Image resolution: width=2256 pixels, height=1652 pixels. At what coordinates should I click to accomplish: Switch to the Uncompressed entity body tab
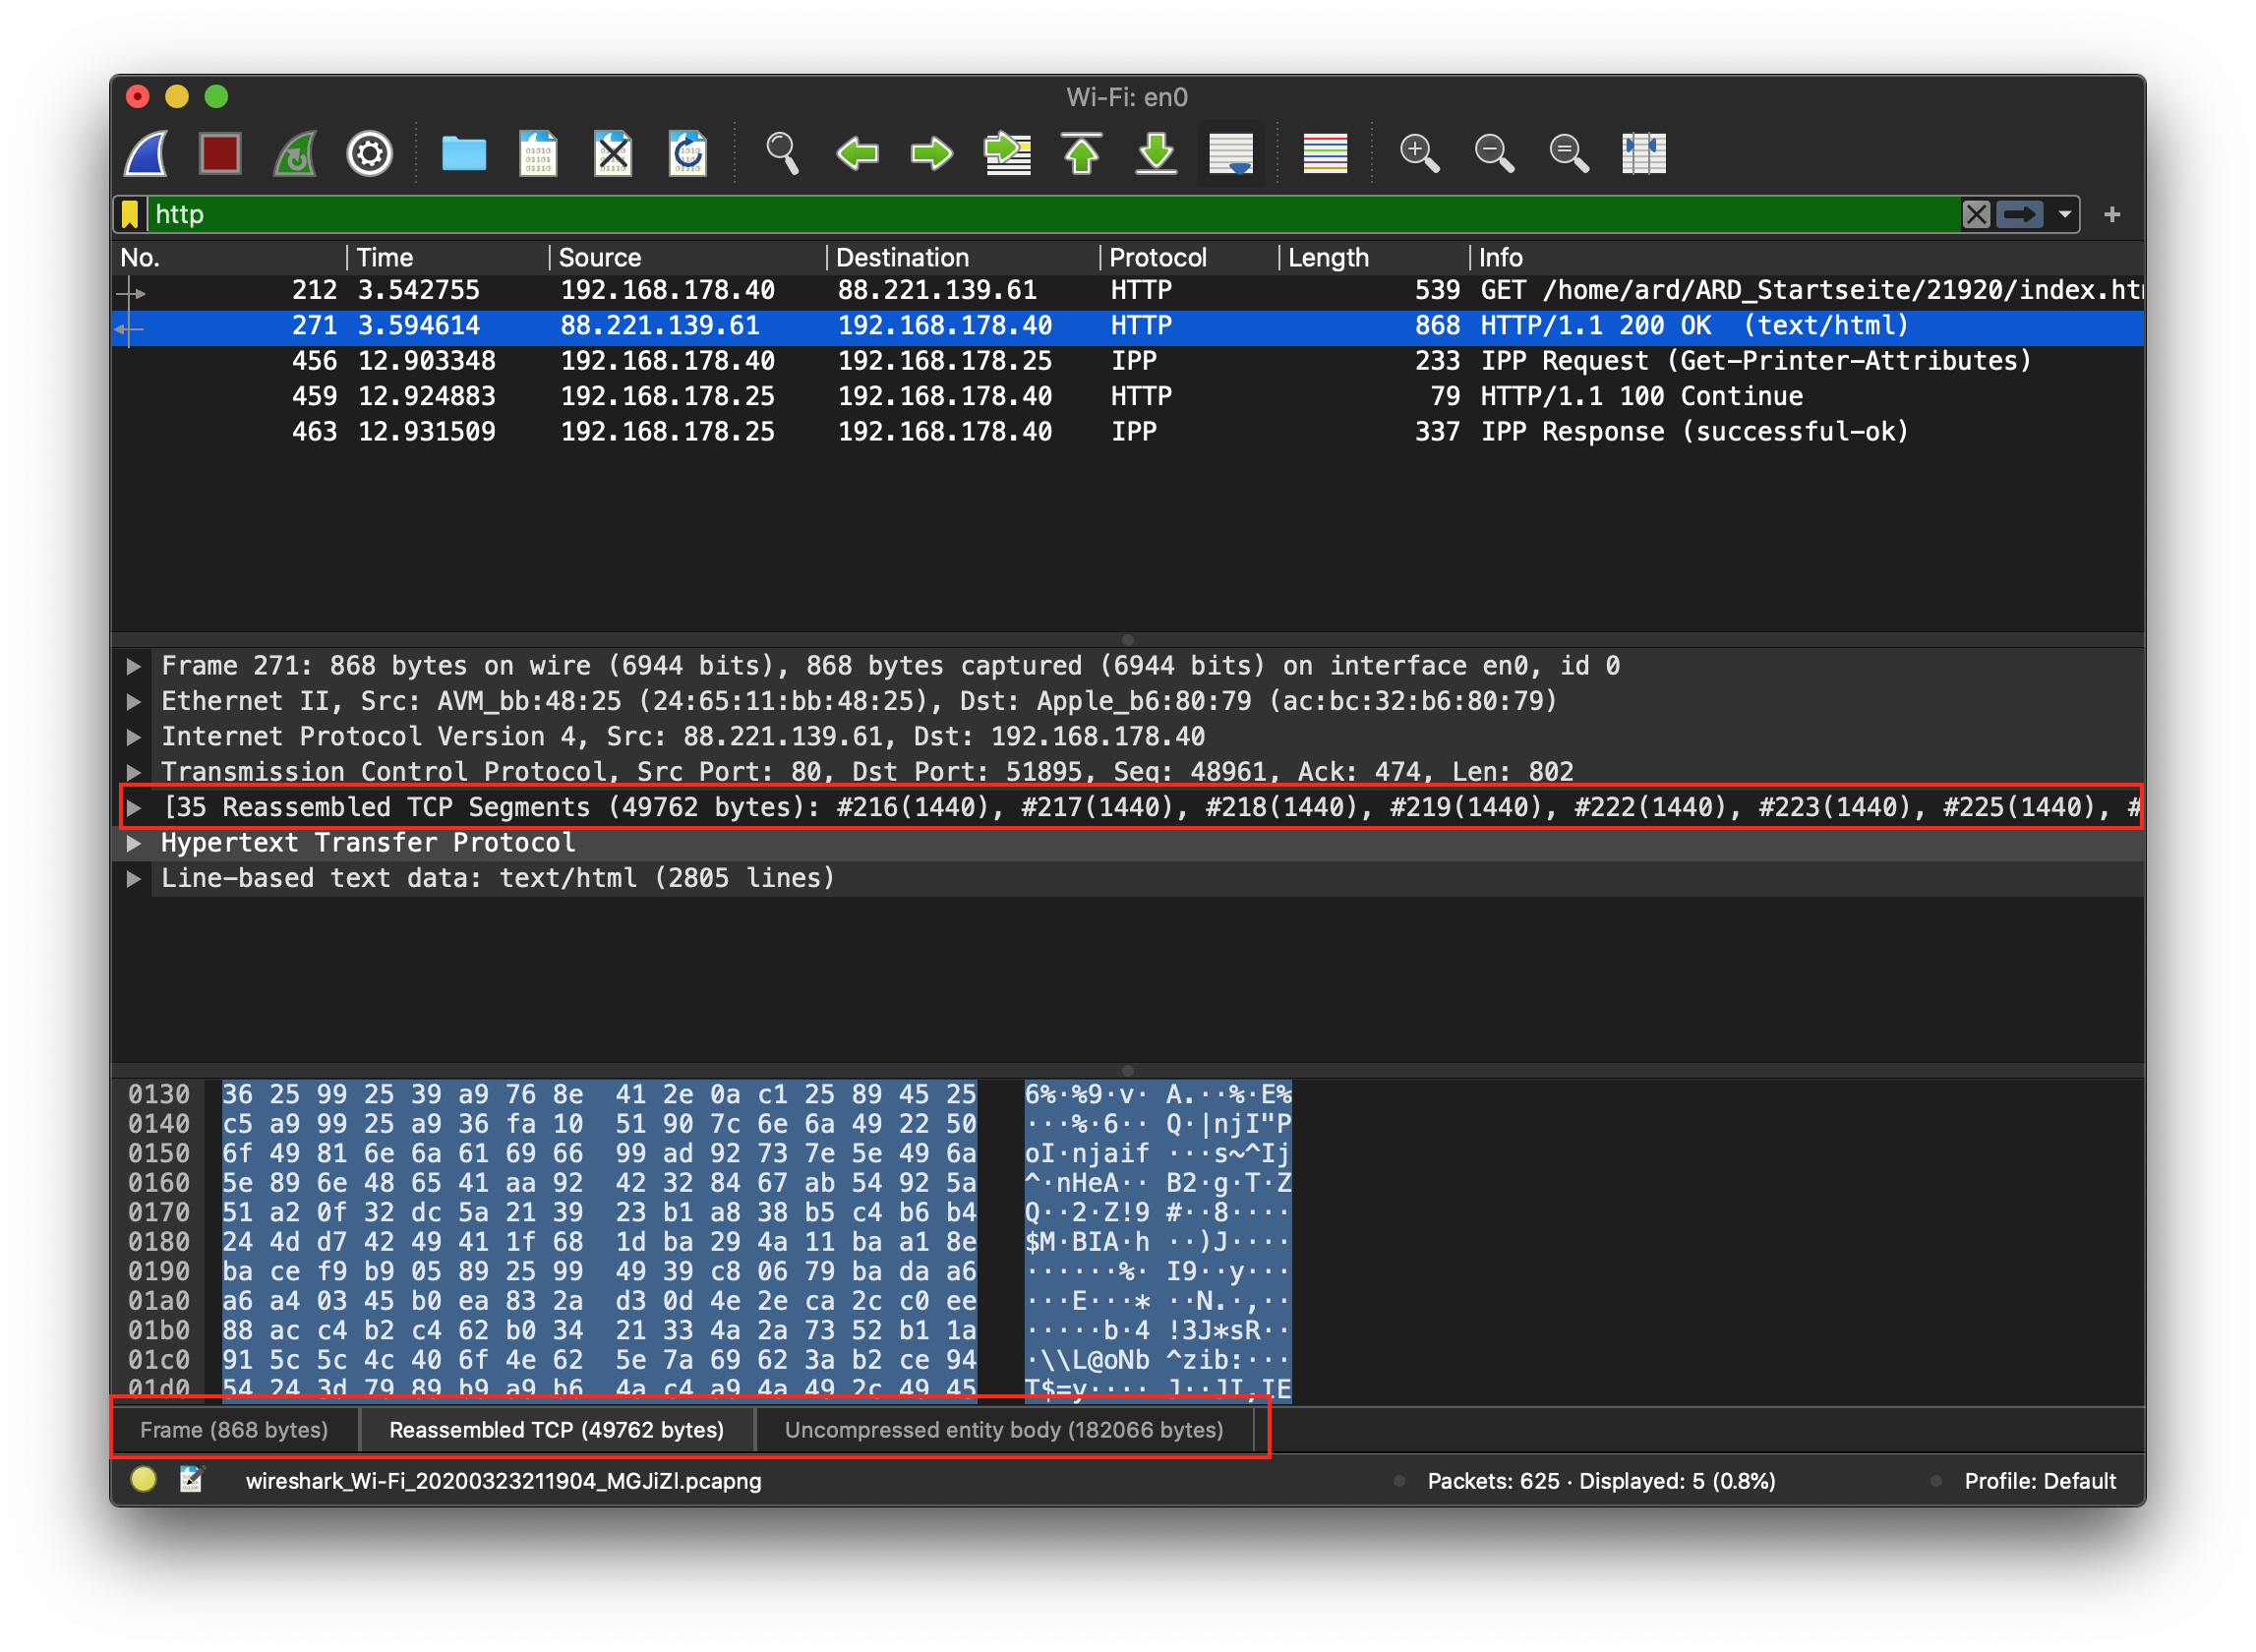pos(1003,1430)
